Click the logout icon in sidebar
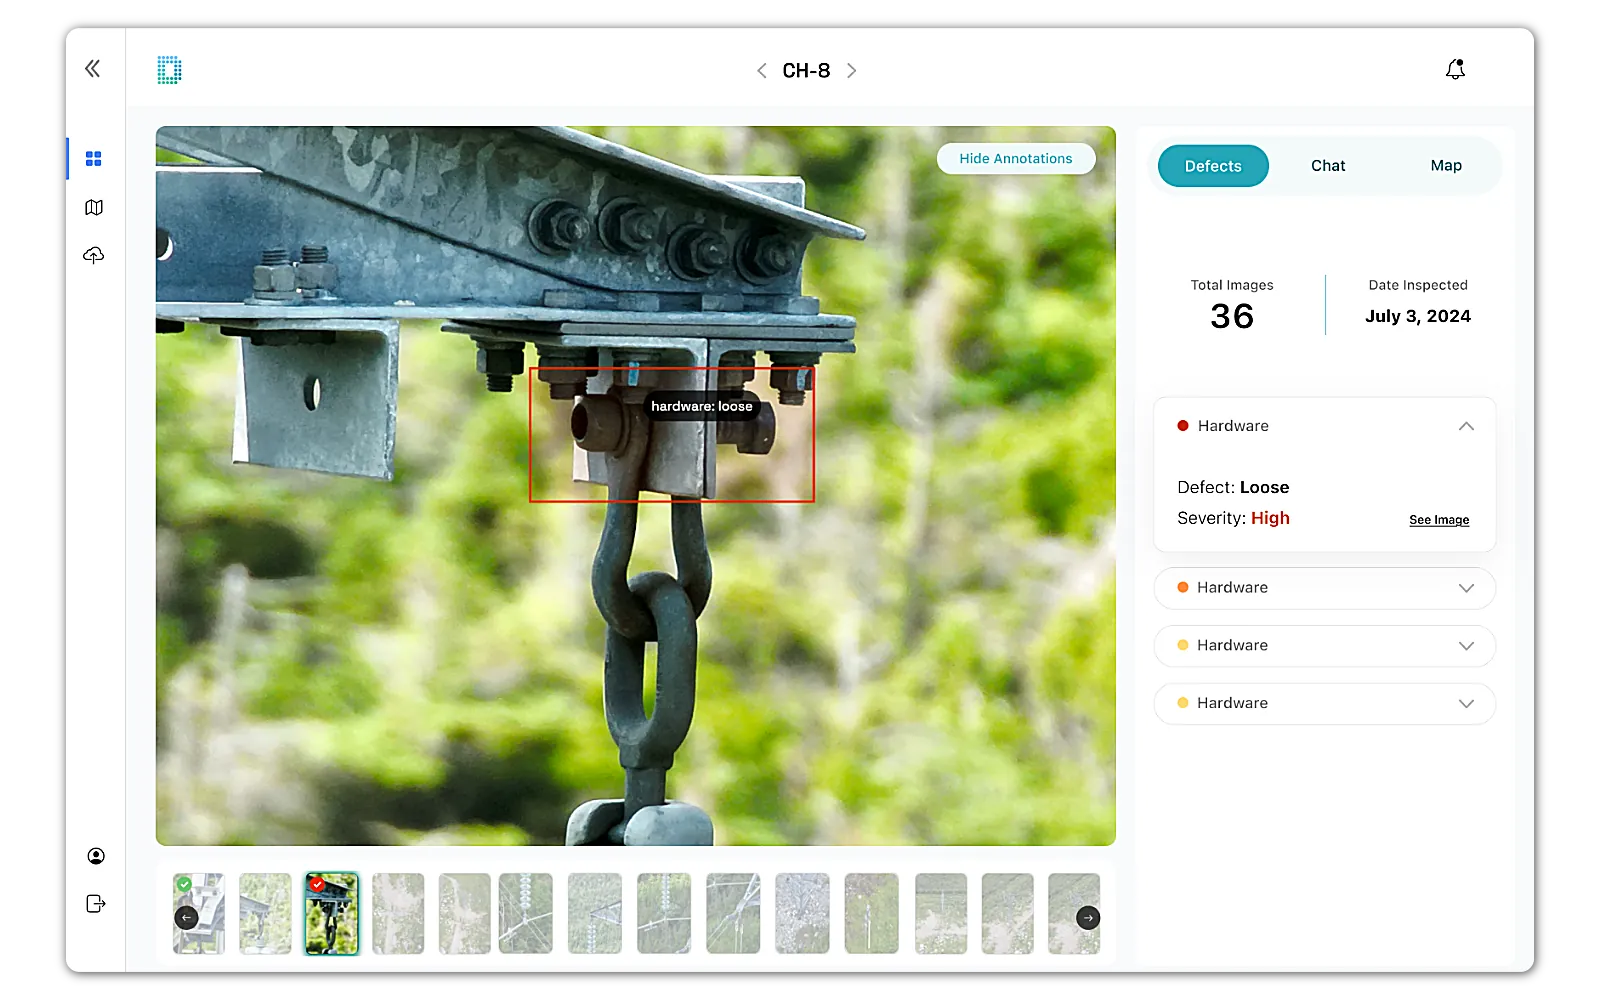 click(x=96, y=904)
